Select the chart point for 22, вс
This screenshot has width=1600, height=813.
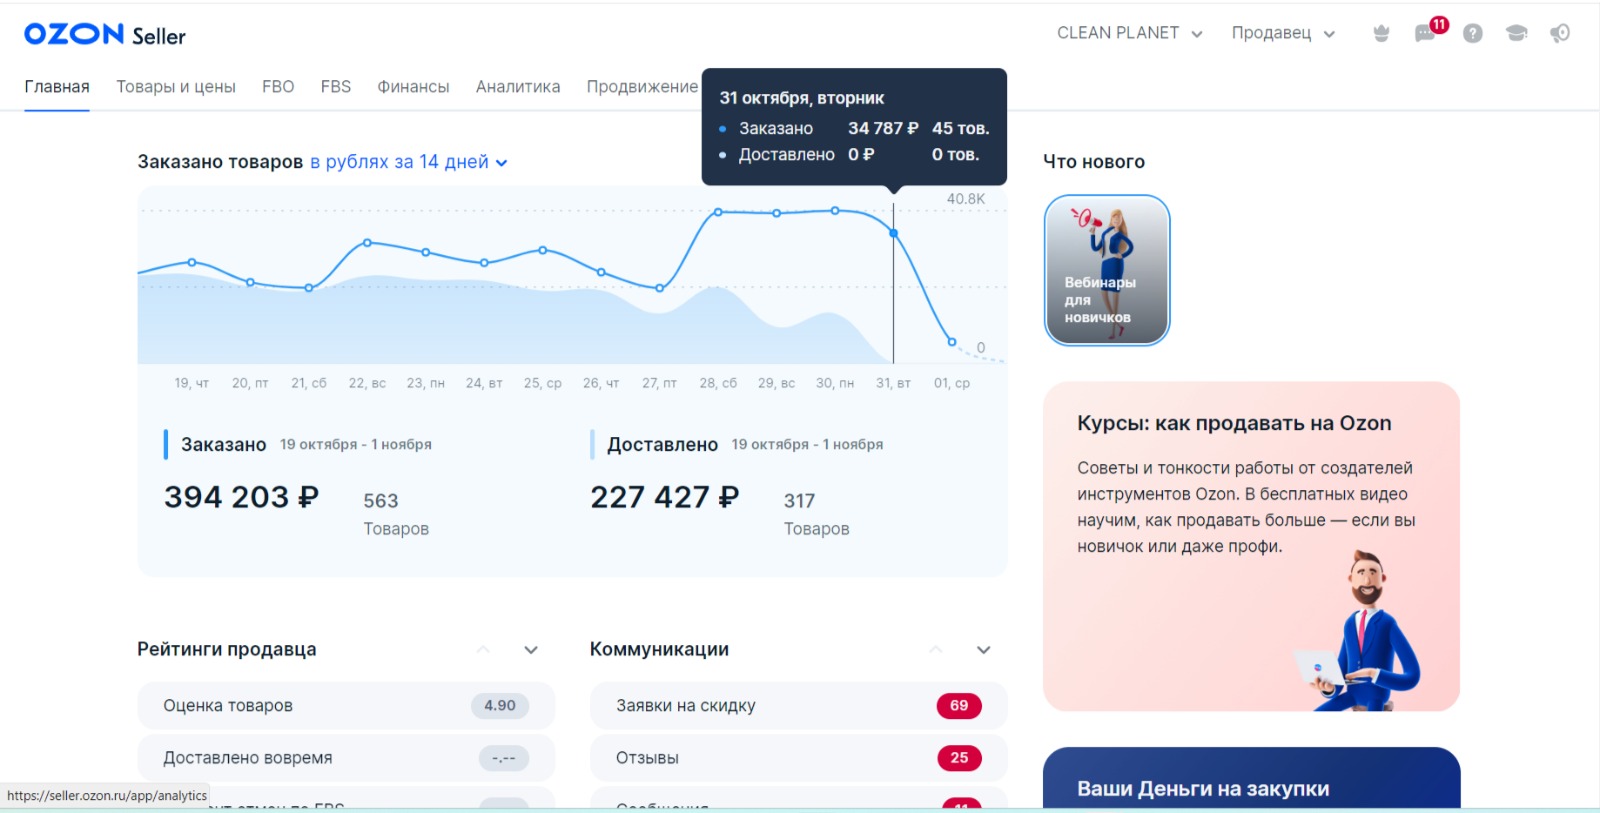point(367,243)
